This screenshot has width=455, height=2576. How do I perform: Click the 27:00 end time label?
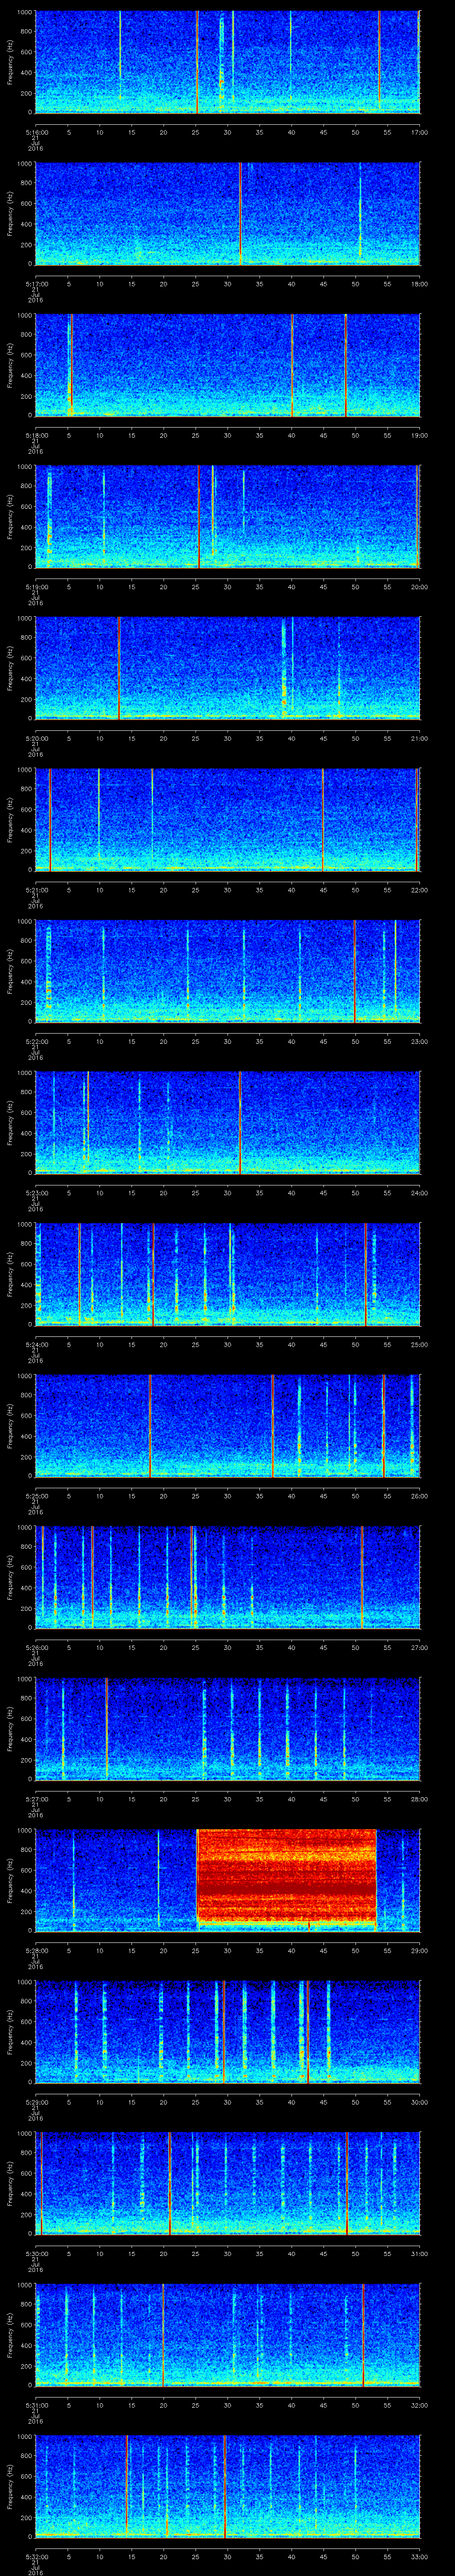pos(419,1647)
